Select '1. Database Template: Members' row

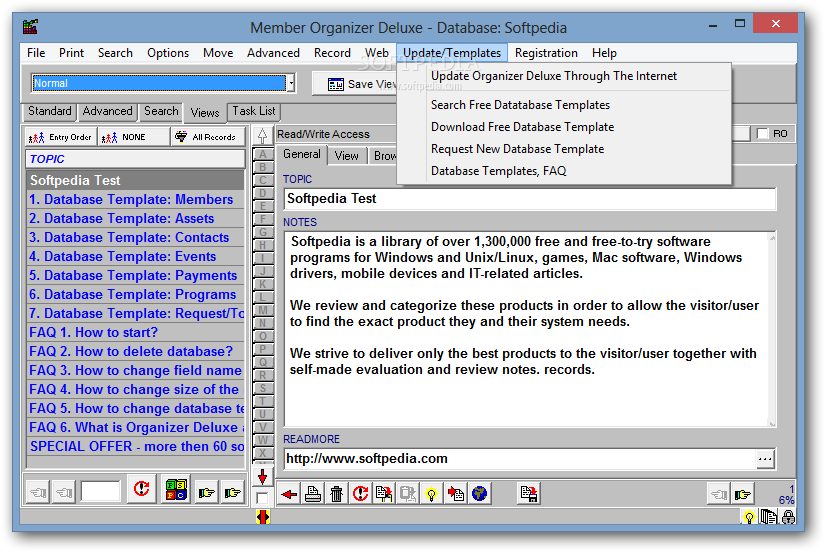coord(135,199)
